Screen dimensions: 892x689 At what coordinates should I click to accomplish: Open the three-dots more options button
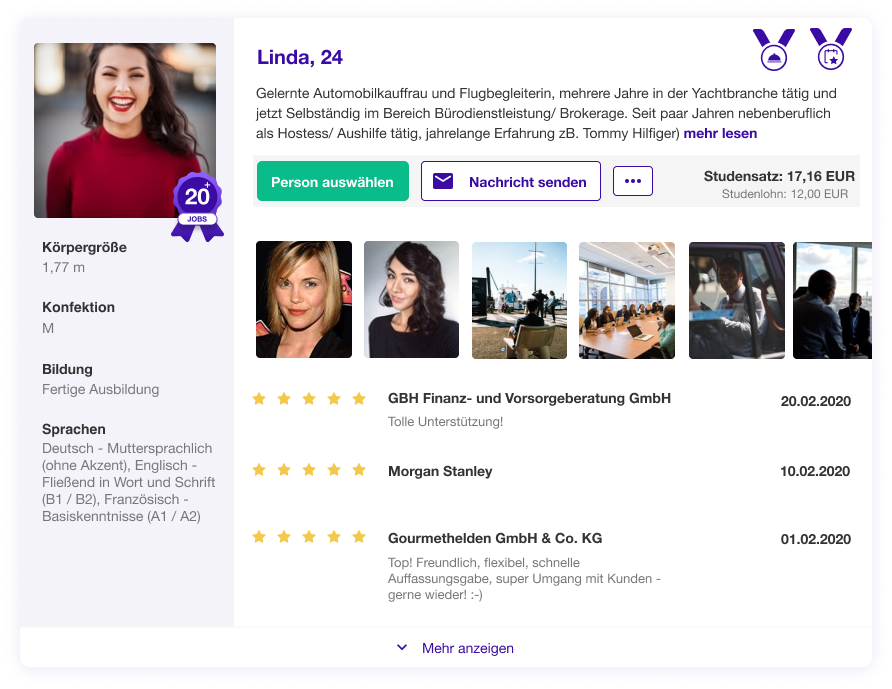tap(633, 181)
